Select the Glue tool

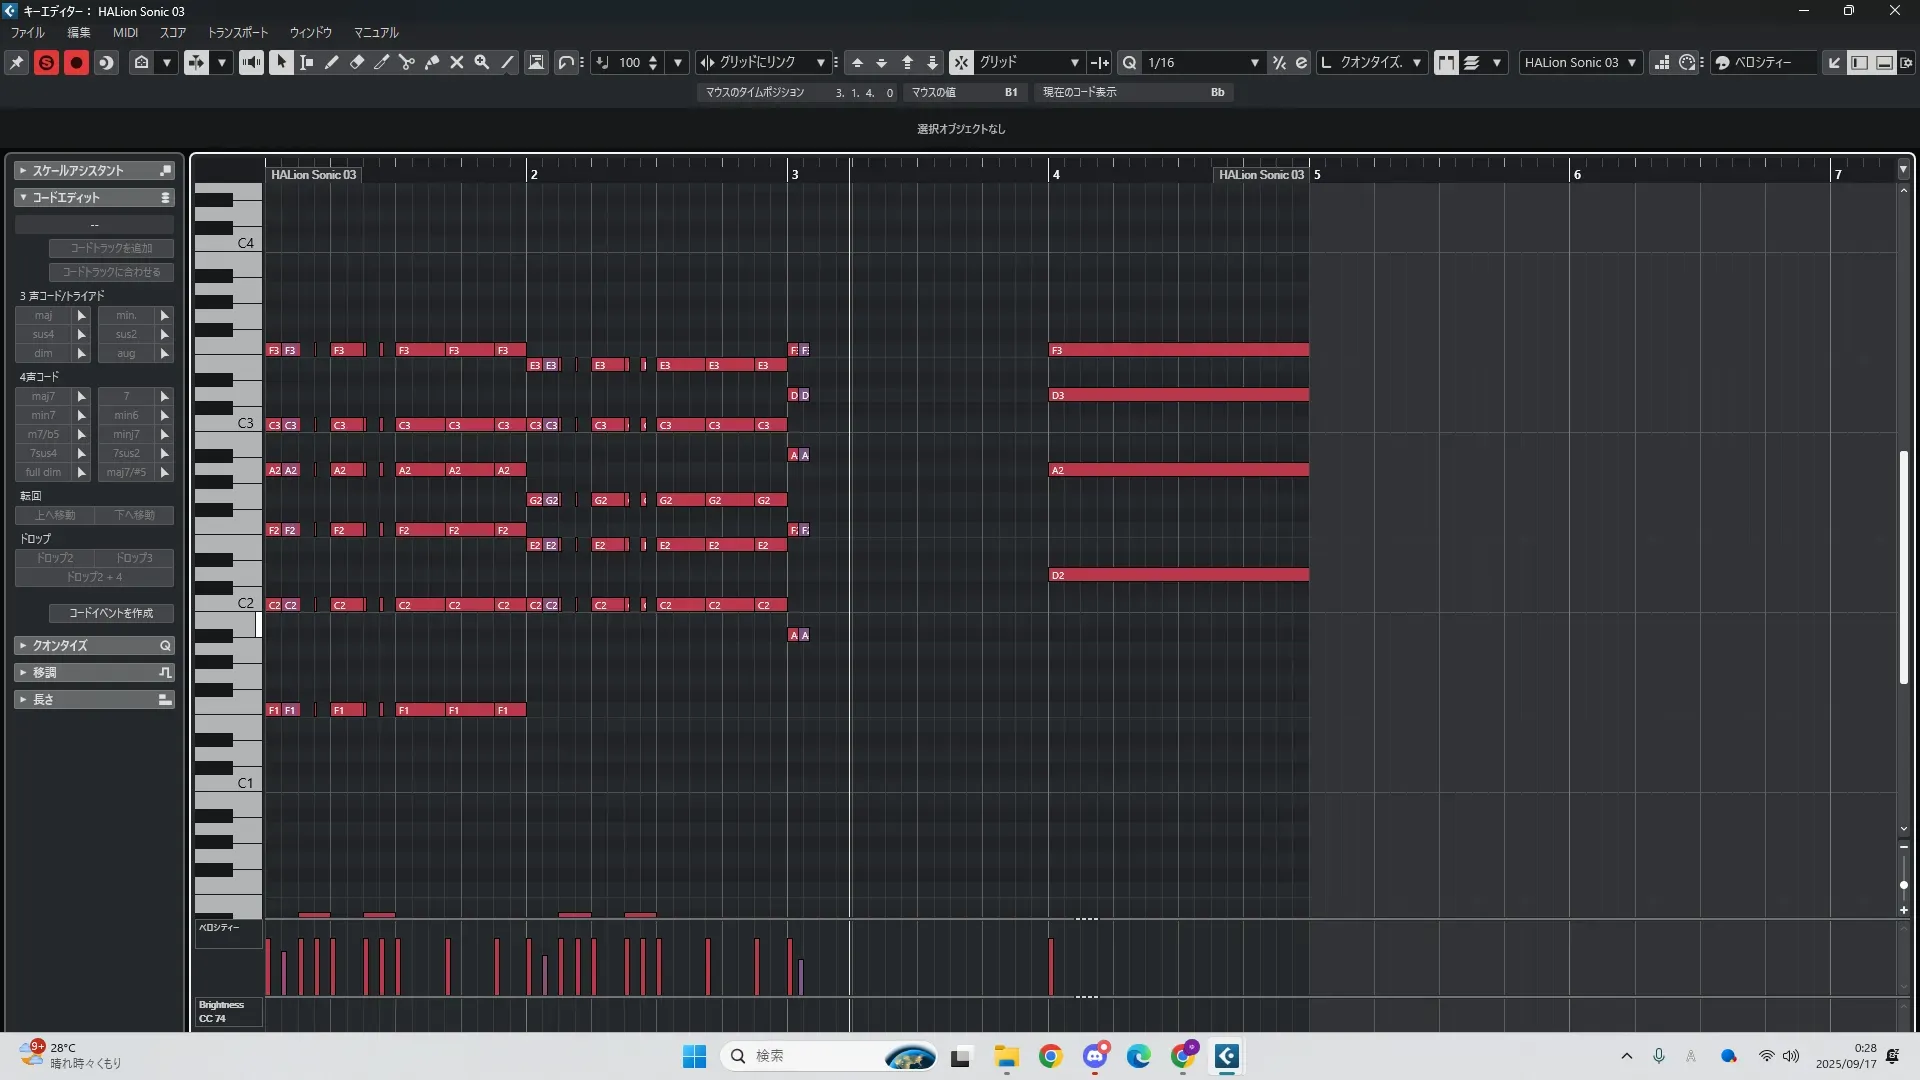[x=432, y=63]
